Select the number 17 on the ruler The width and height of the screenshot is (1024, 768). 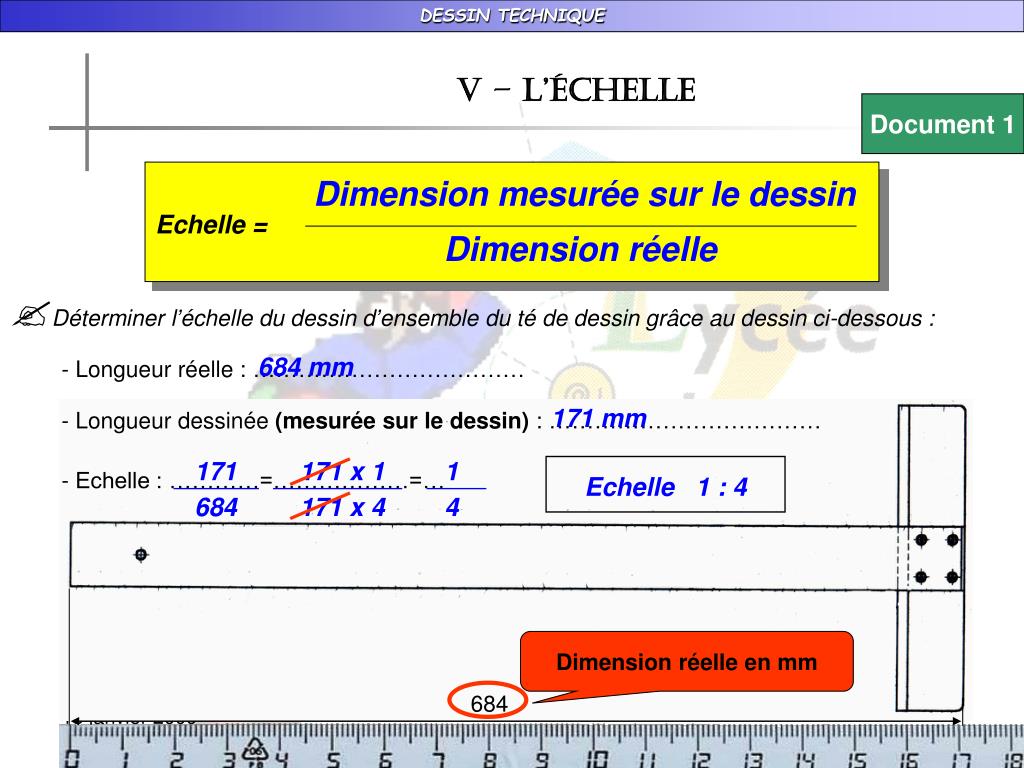[961, 759]
